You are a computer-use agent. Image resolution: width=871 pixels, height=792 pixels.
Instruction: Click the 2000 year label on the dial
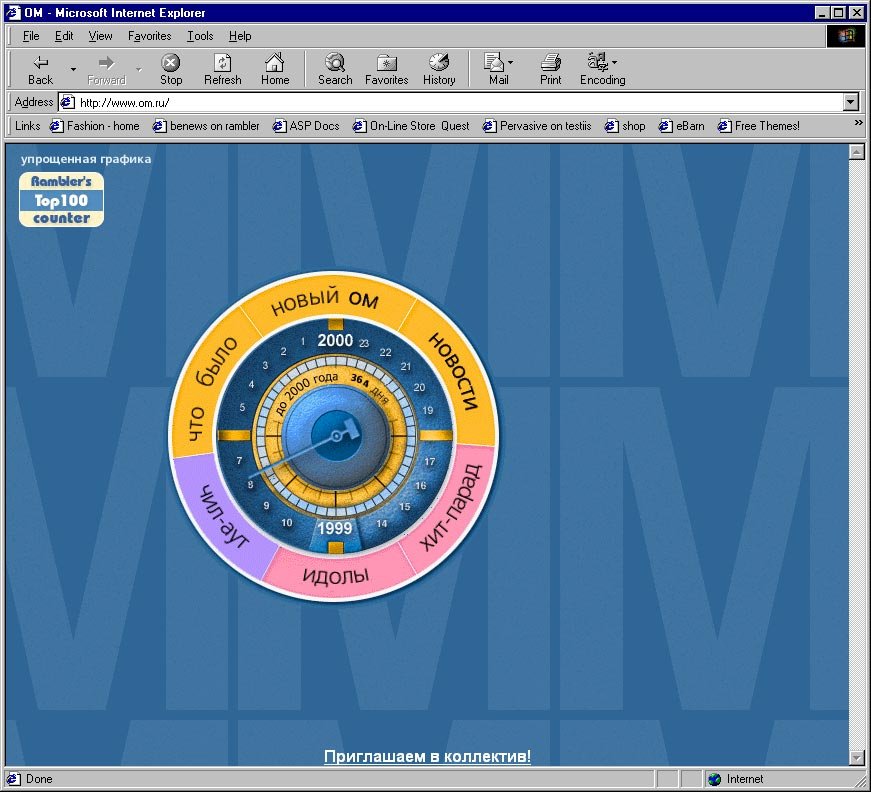click(x=335, y=340)
